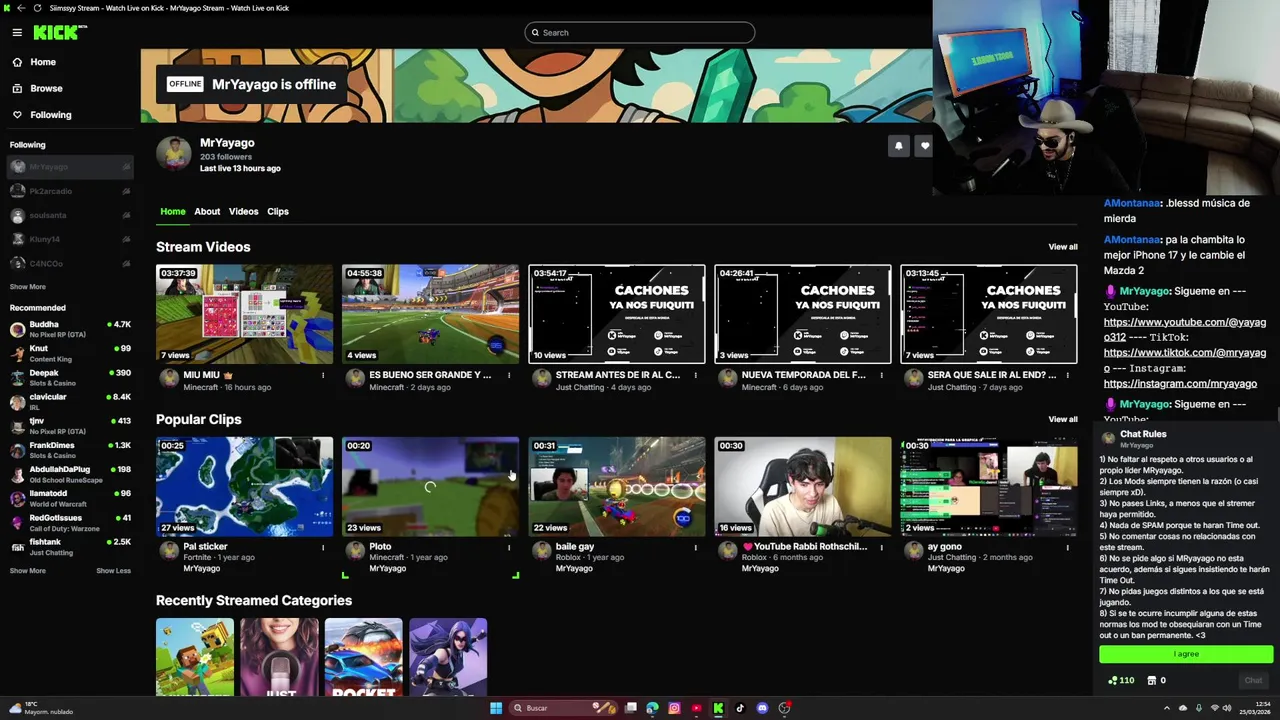This screenshot has width=1280, height=720.
Task: Open soulsanta in Following list
Action: coord(70,215)
